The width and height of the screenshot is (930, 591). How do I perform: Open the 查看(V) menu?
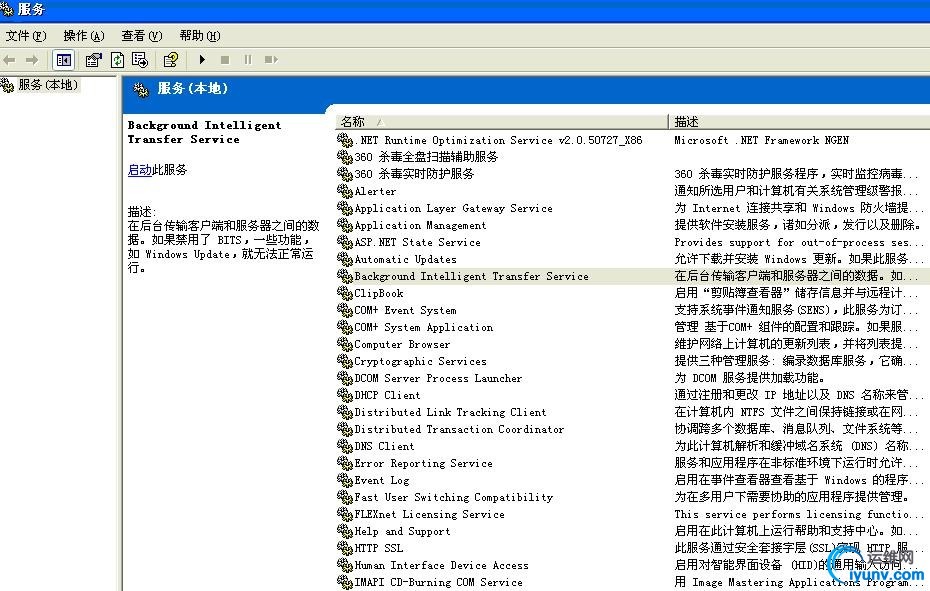pos(142,36)
